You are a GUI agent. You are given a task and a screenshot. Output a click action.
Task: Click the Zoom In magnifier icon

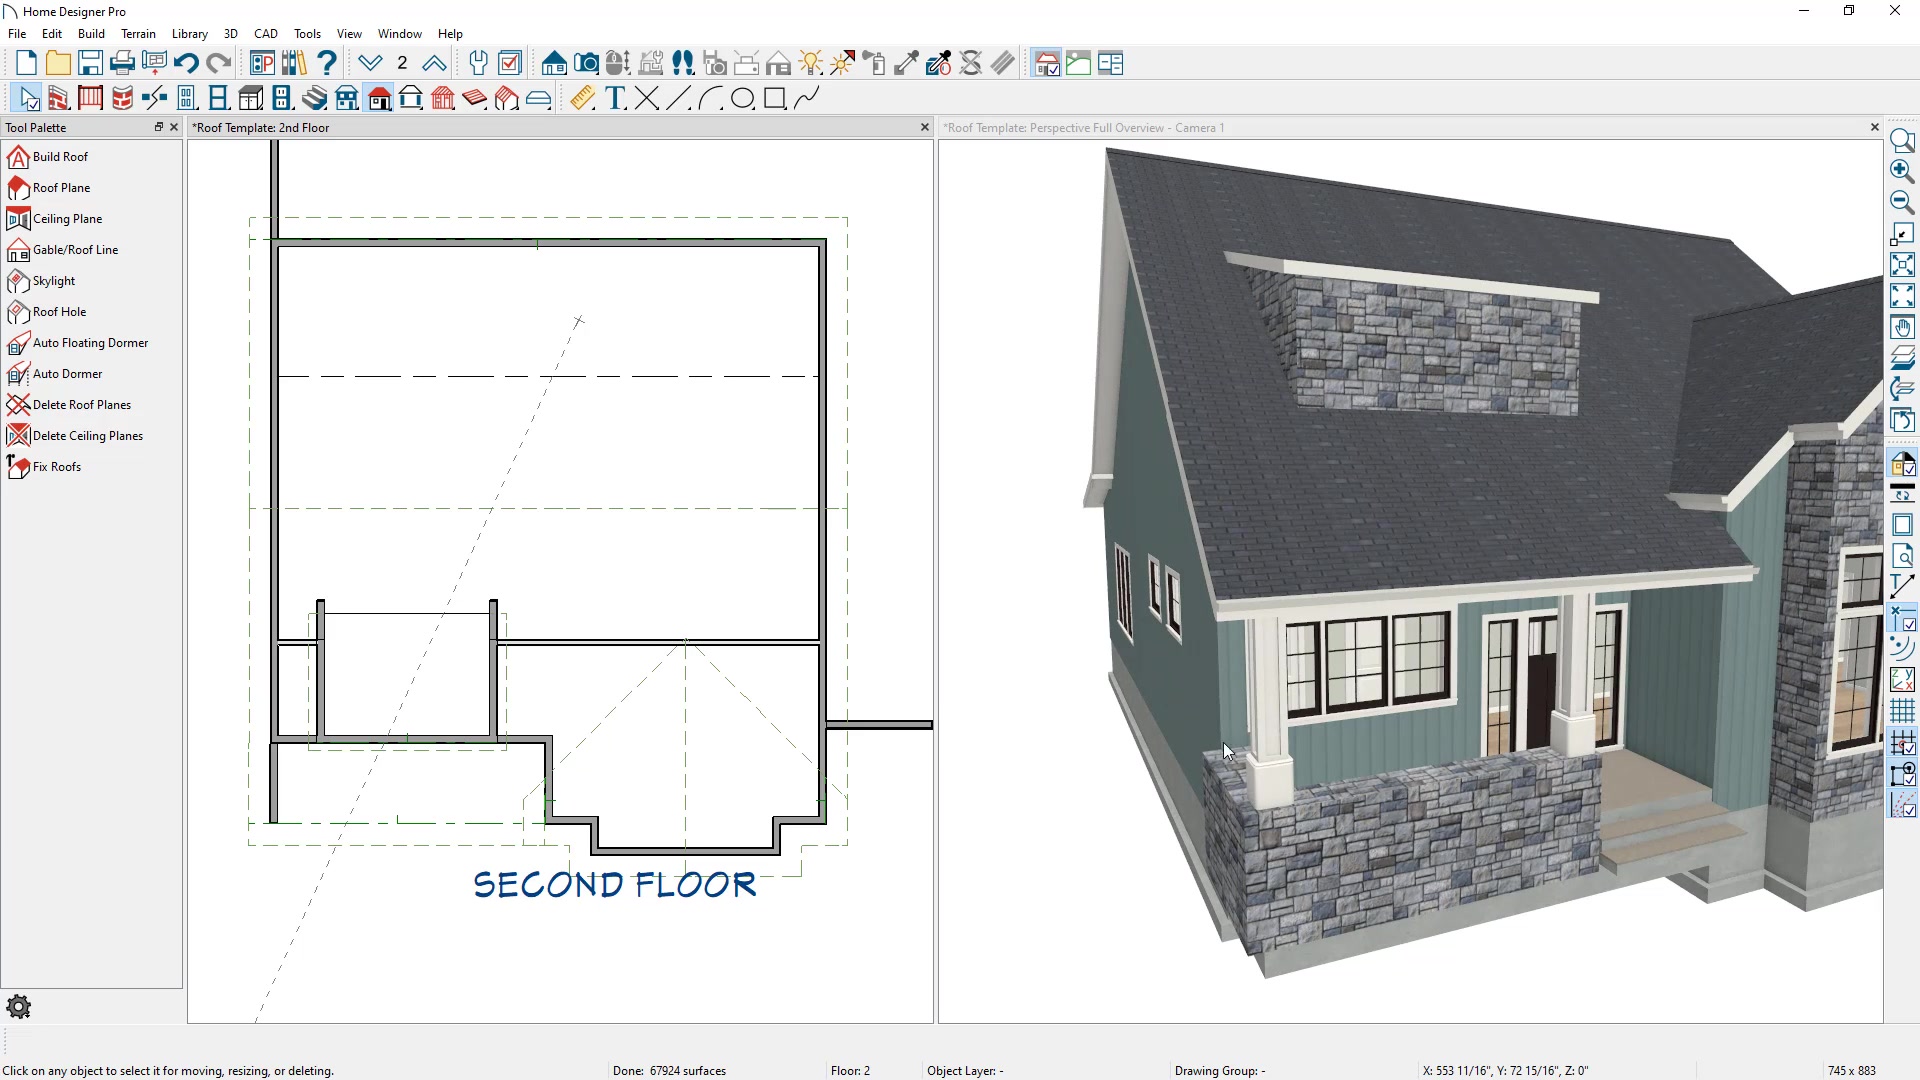(1902, 171)
